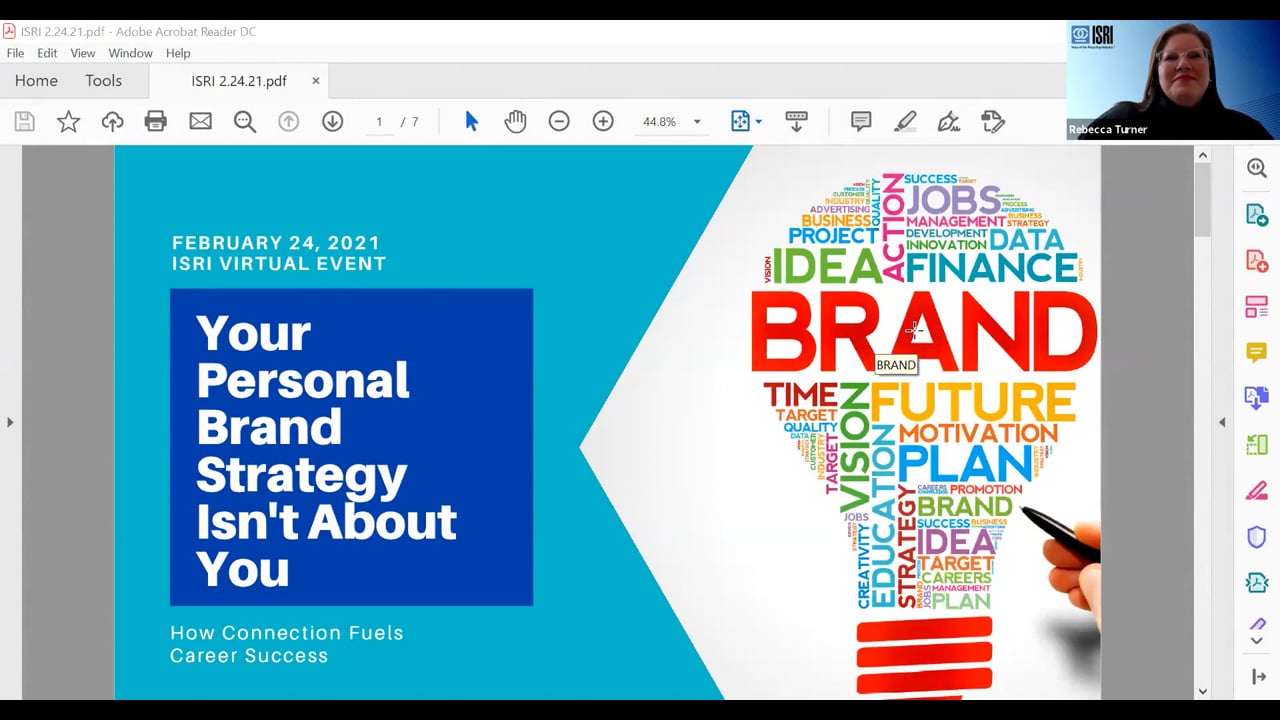This screenshot has width=1280, height=720.
Task: Click Rebecca Turner webcam thumbnail
Action: [1173, 80]
